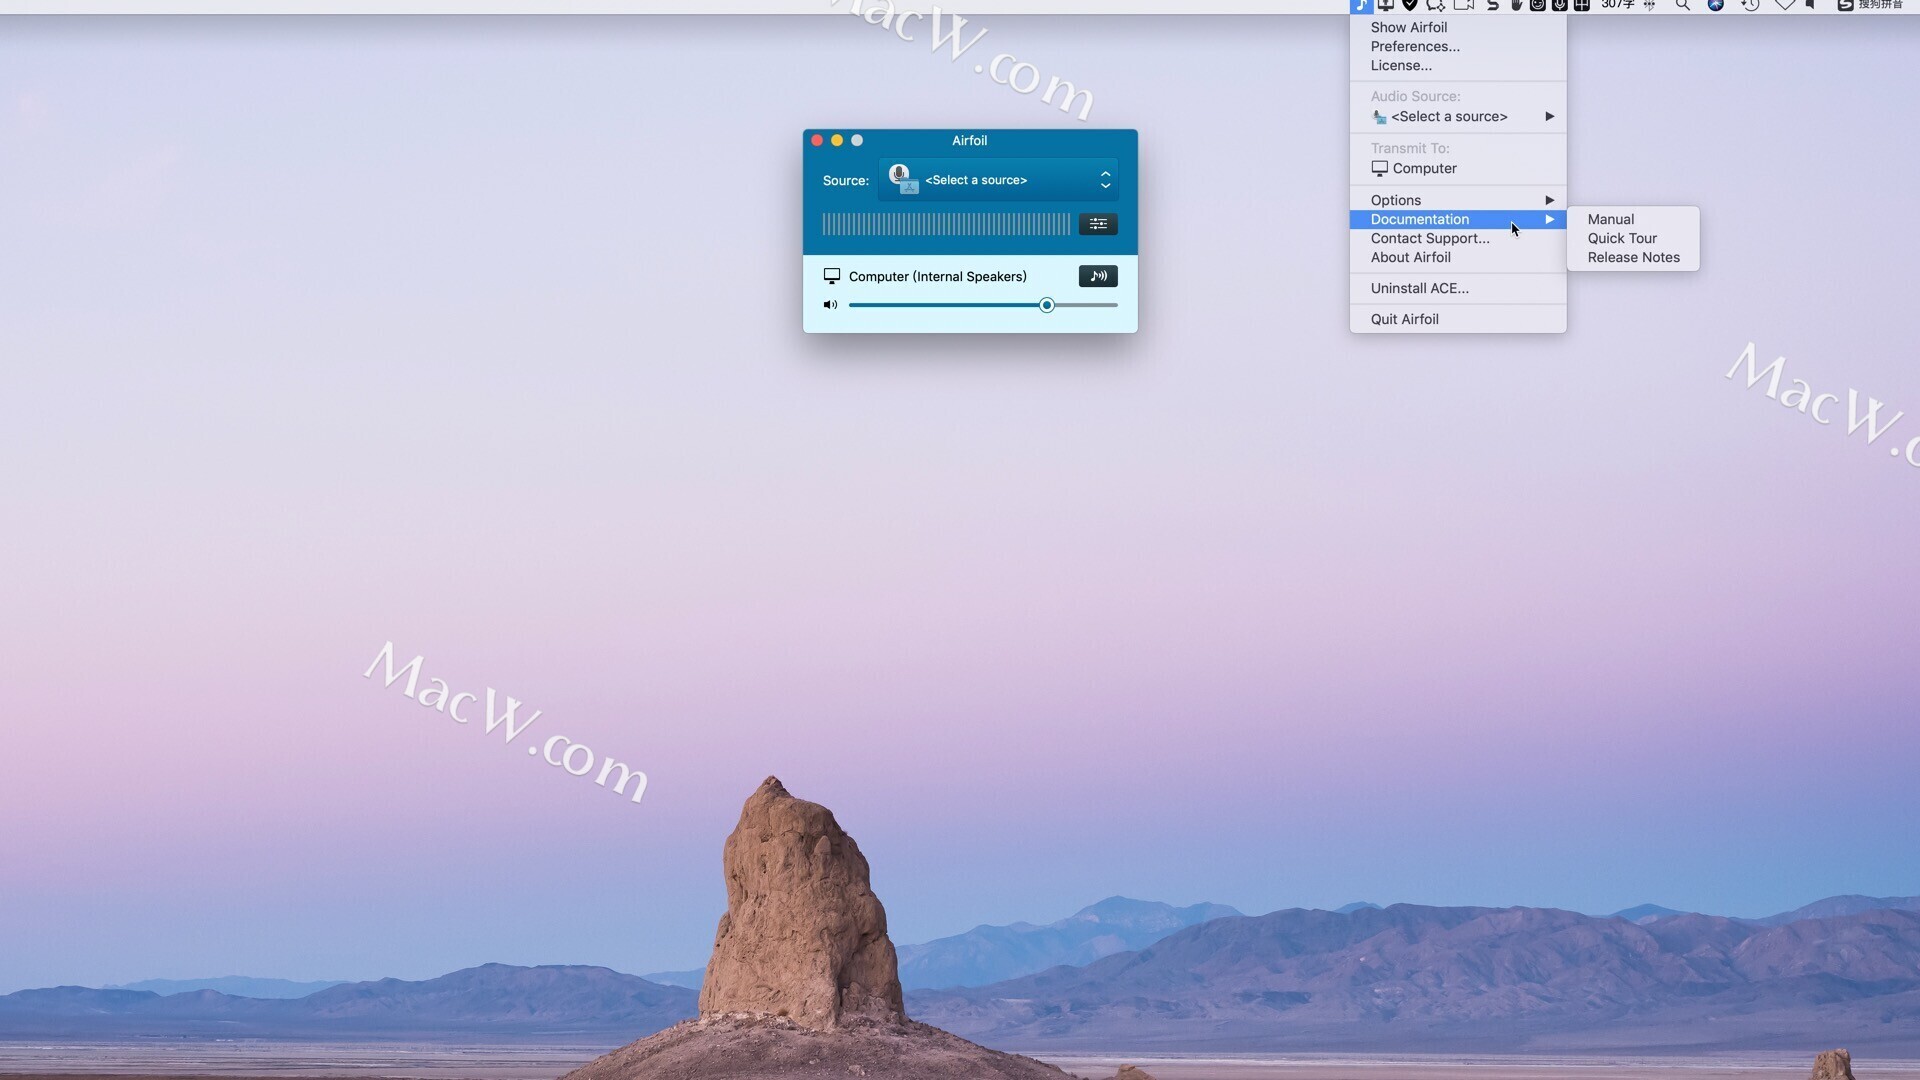Open the Source dropdown in Airfoil window
The width and height of the screenshot is (1920, 1080).
998,180
